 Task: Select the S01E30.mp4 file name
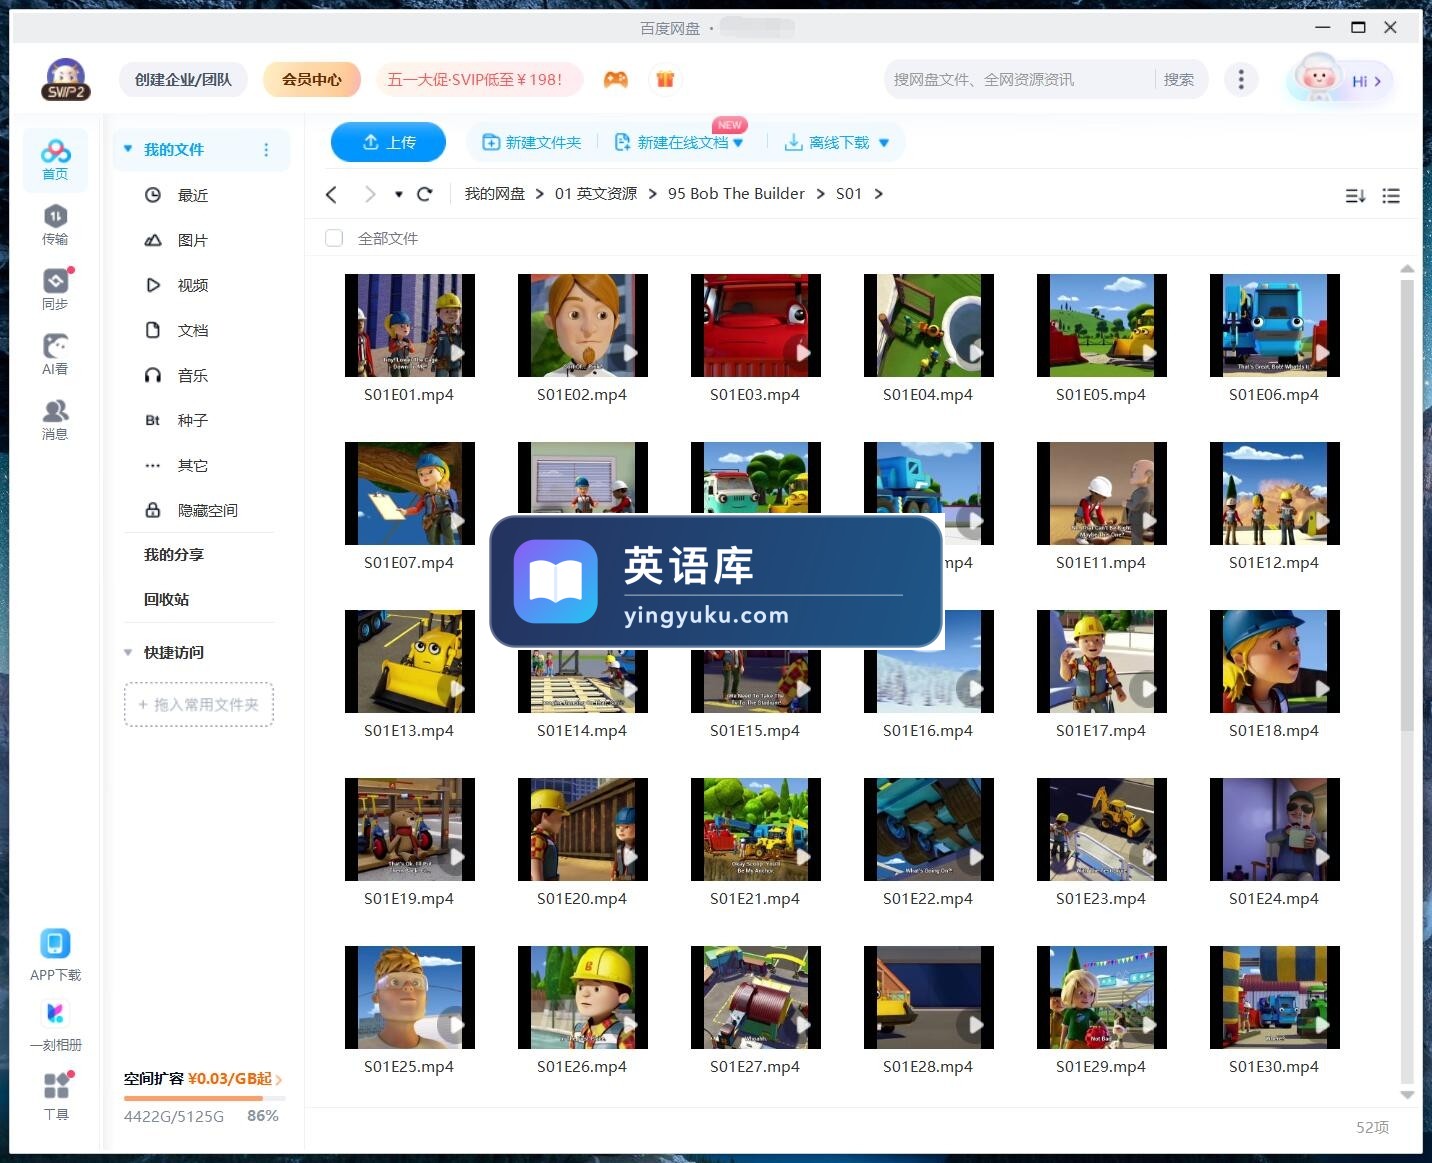1274,1067
